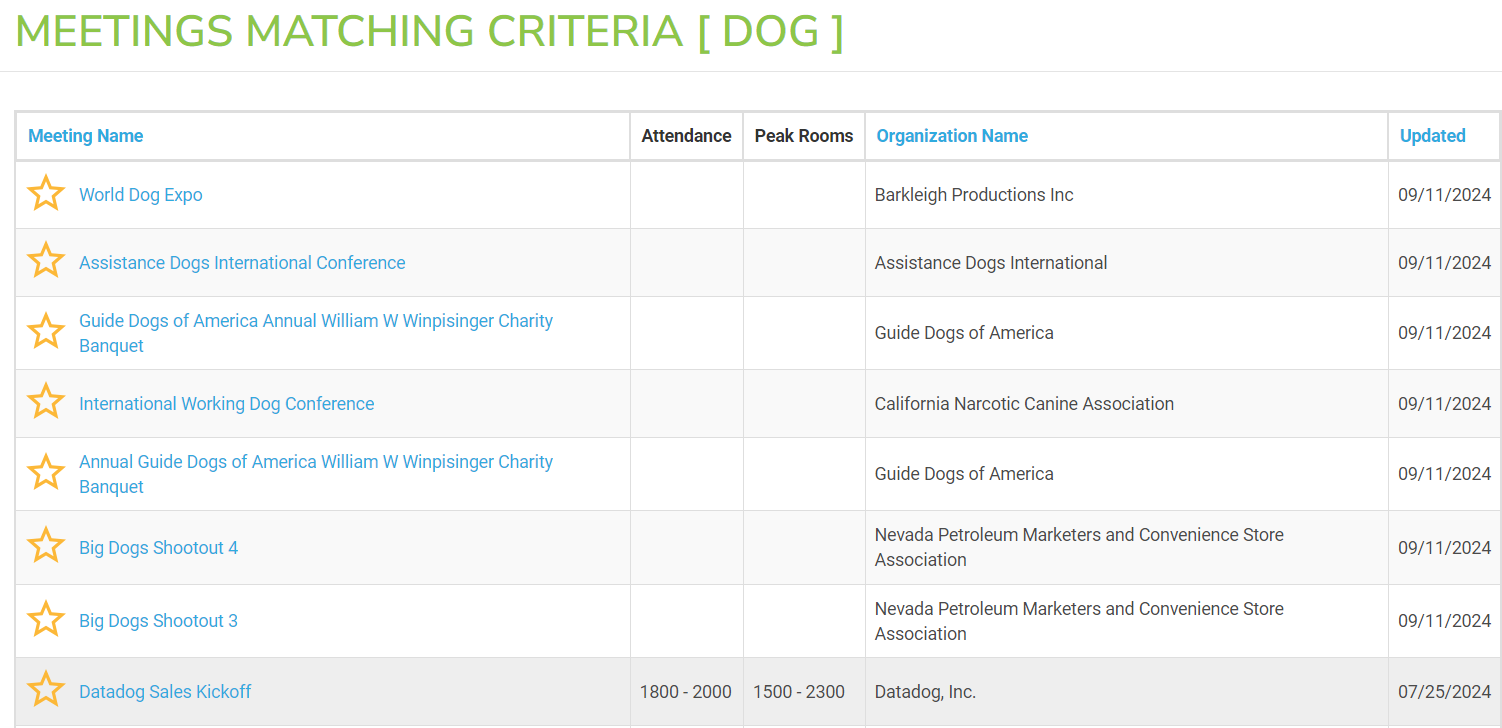Open International Working Dog Conference details
Viewport: 1502px width, 728px height.
227,404
